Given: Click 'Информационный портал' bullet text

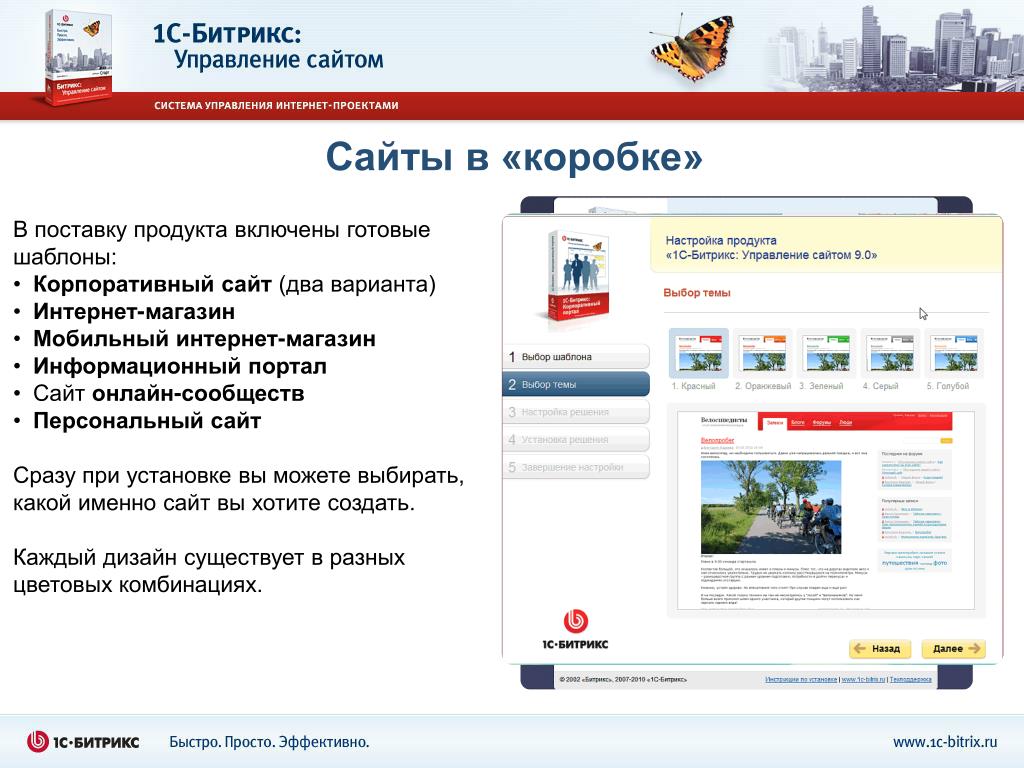Looking at the screenshot, I should click(180, 366).
